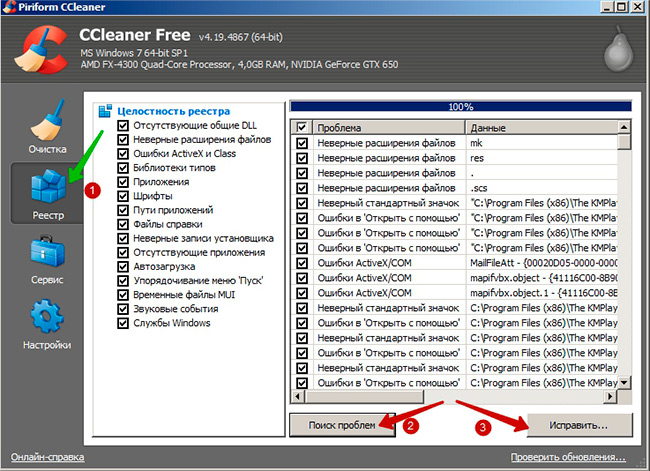Viewport: 650px width, 471px height.
Task: Click the results list scrollbar down arrow
Action: (625, 383)
